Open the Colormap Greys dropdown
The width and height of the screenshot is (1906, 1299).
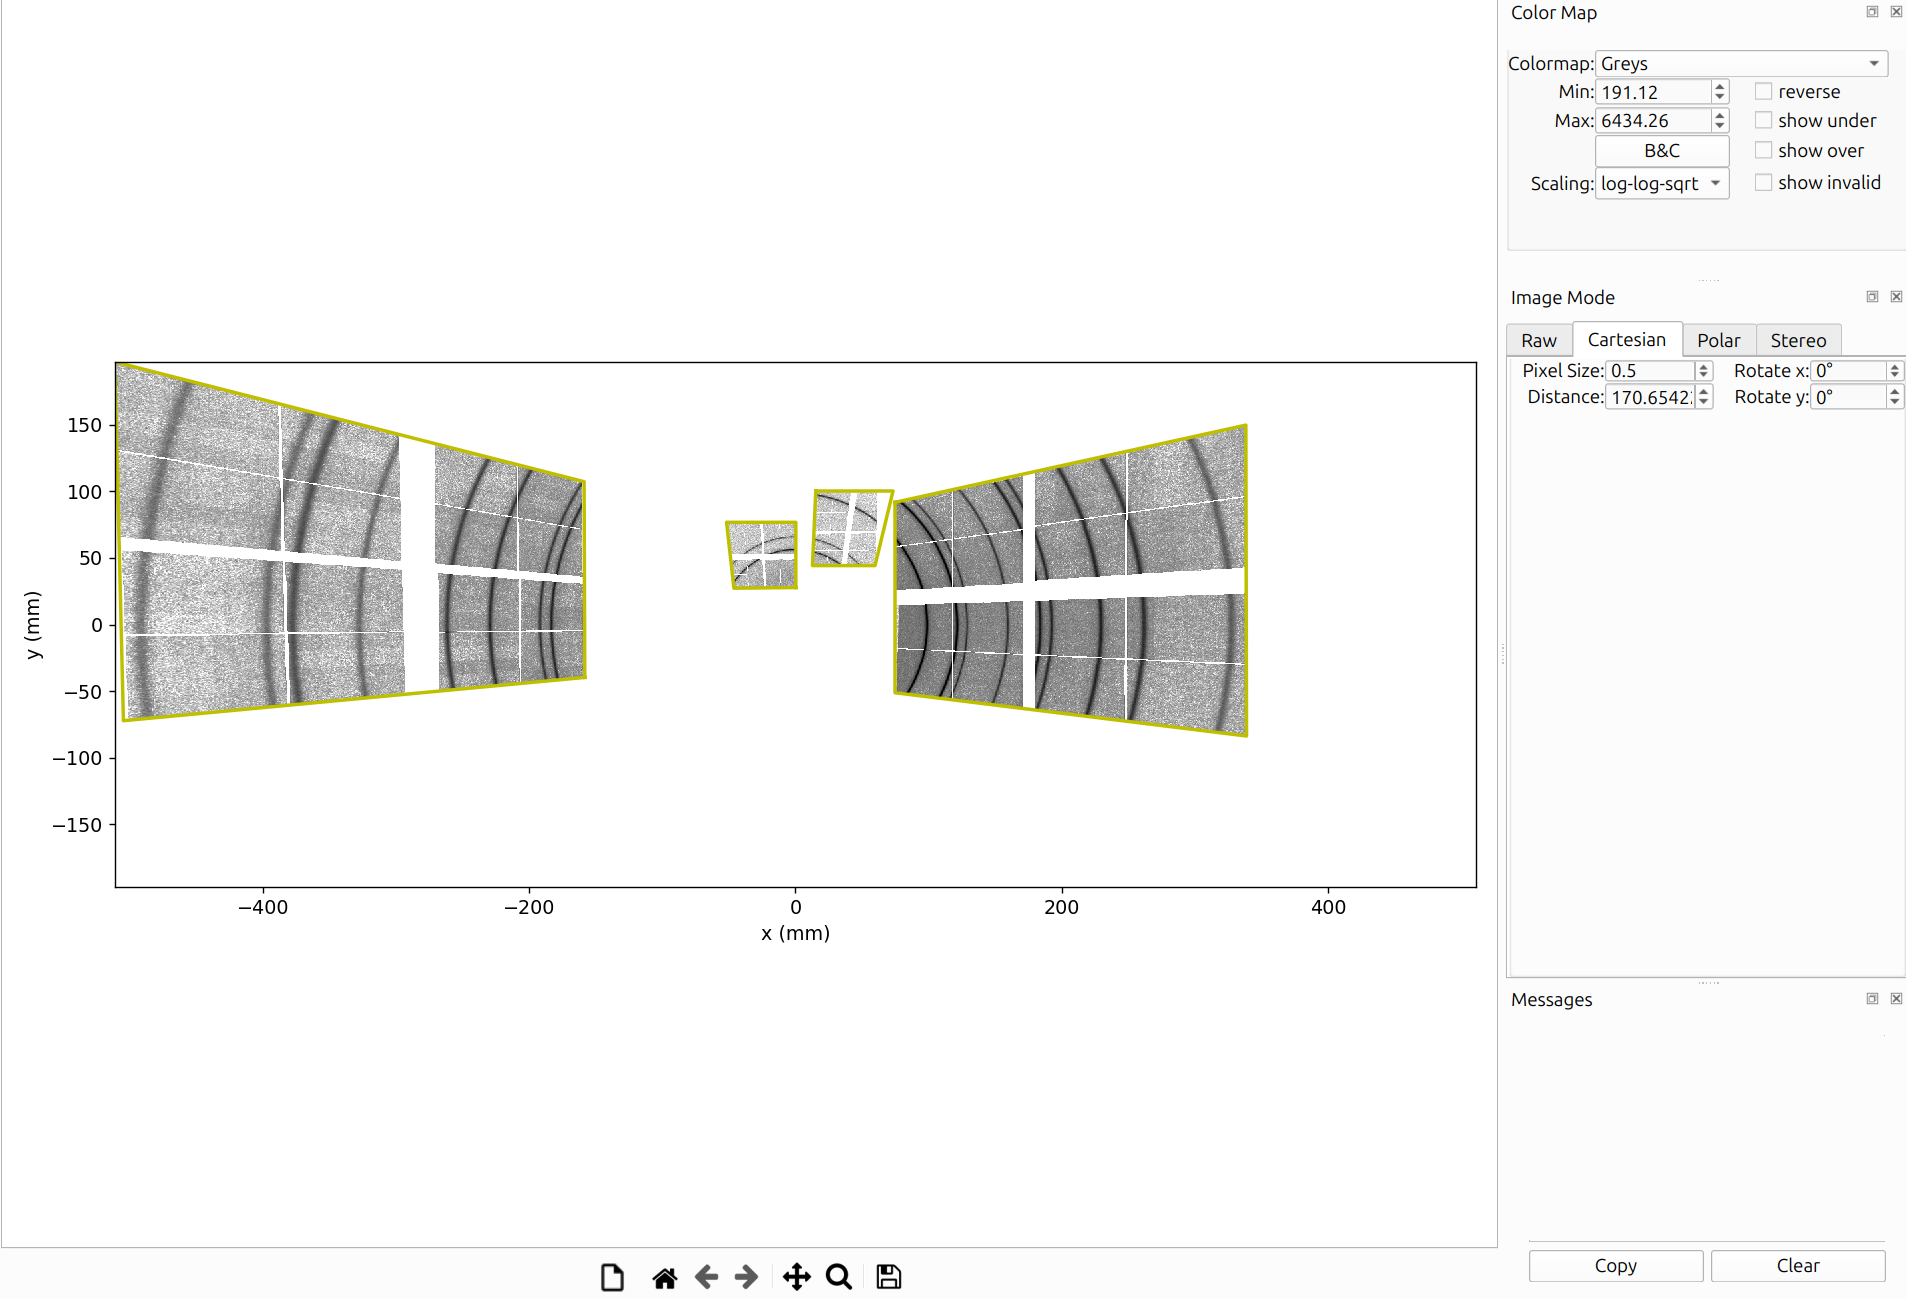point(1741,63)
